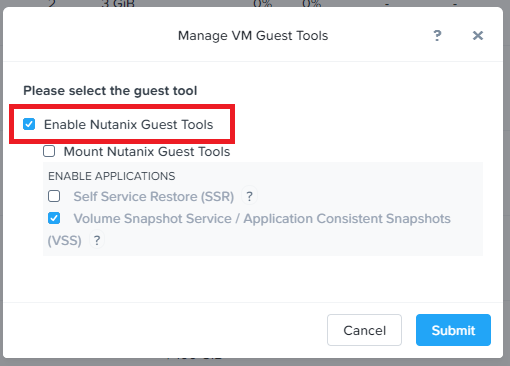Open the dialog help question mark icon
The height and width of the screenshot is (366, 510).
437,35
